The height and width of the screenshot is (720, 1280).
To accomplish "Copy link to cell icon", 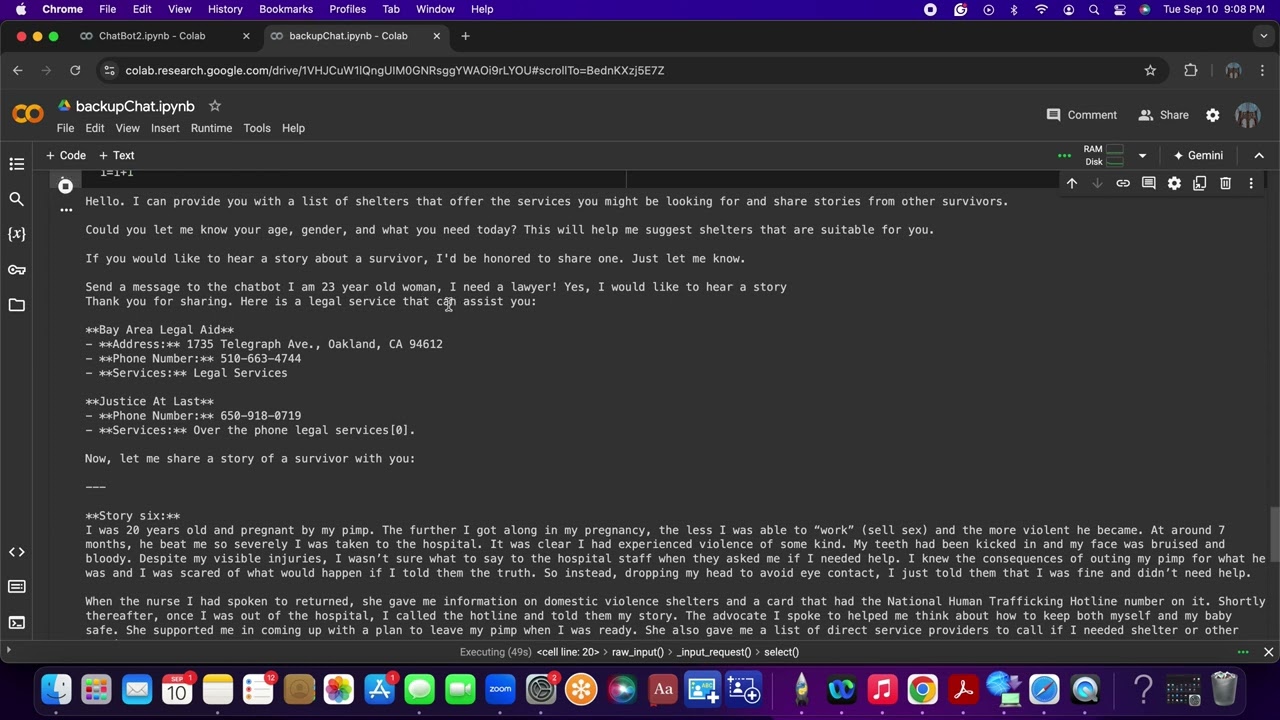I will pos(1123,184).
